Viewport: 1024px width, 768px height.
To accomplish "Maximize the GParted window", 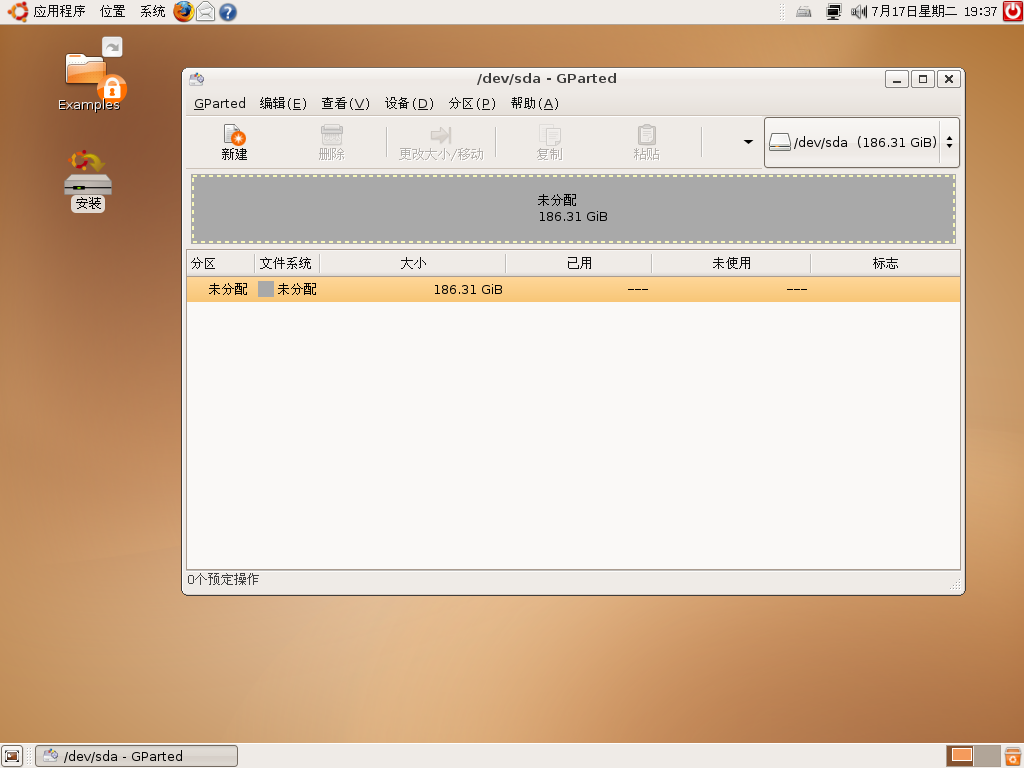I will 923,79.
